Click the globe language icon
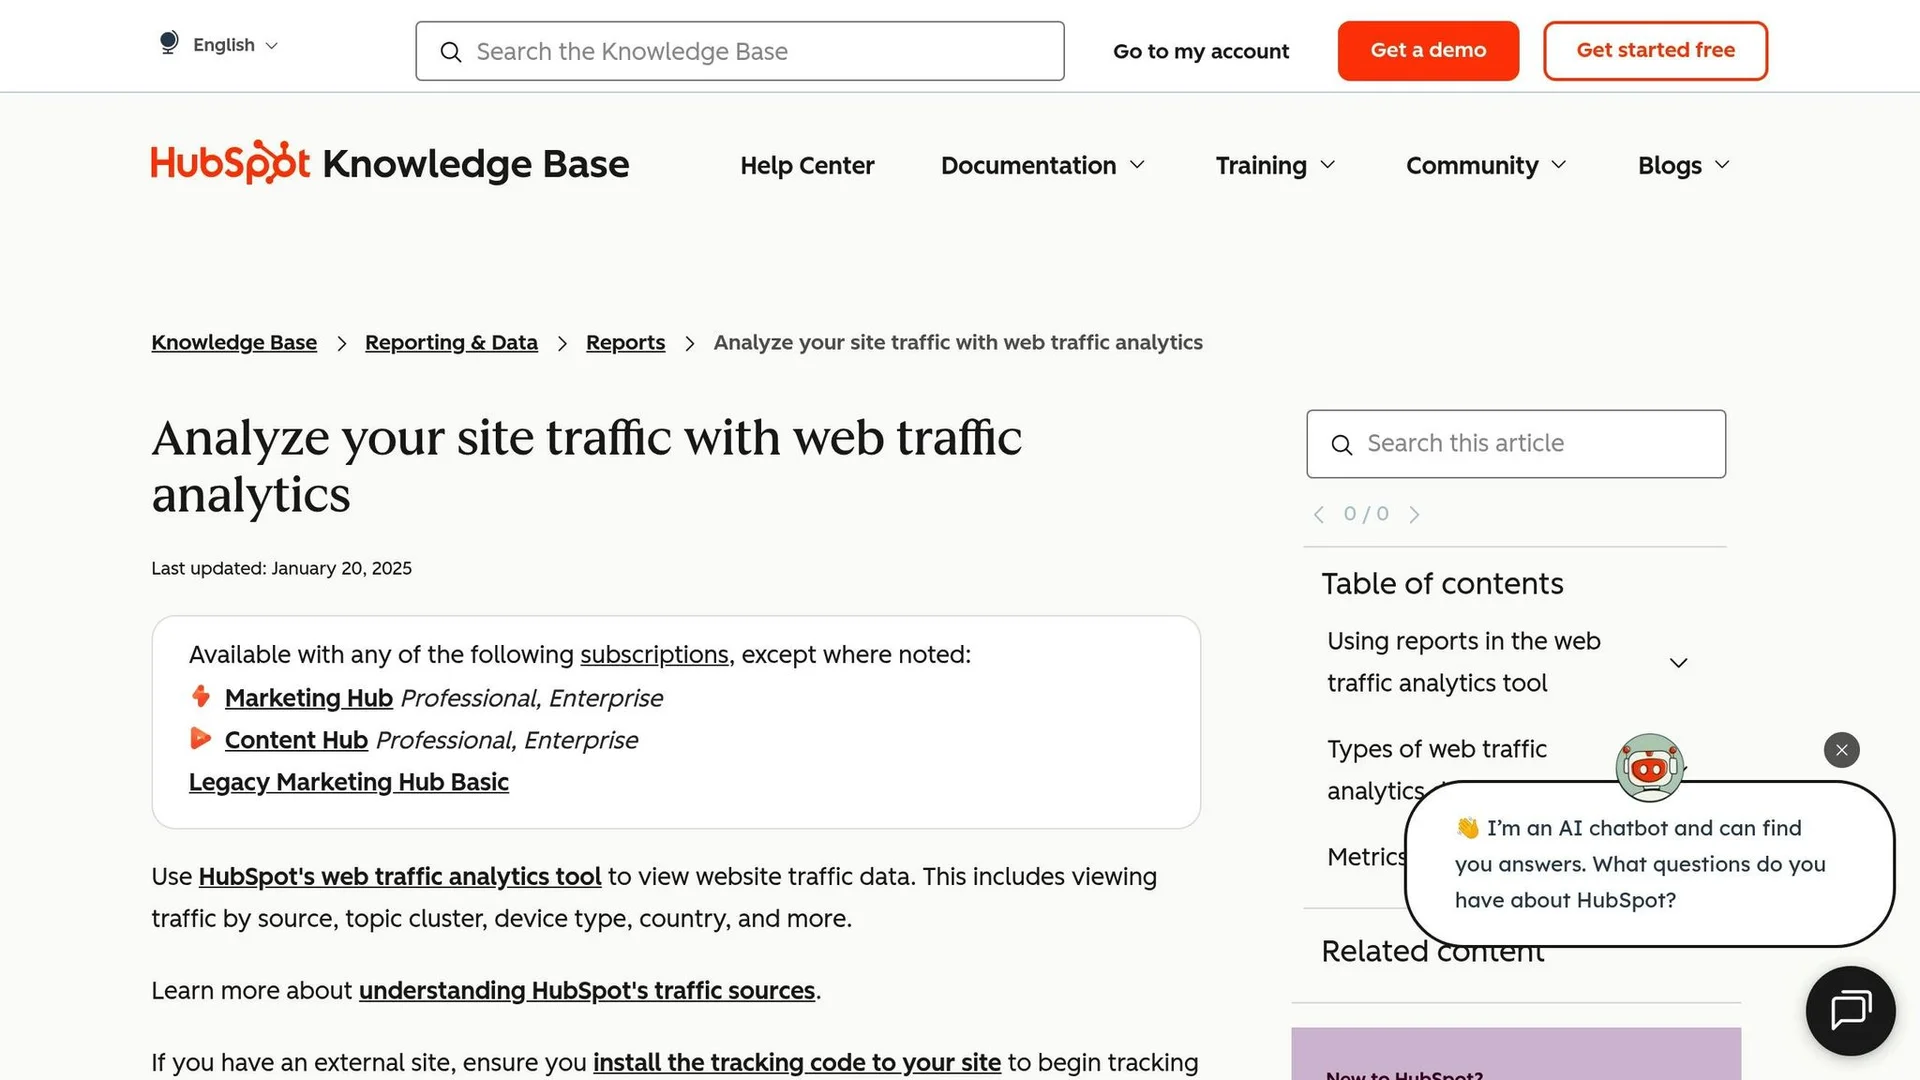Viewport: 1920px width, 1080px height. coord(168,42)
